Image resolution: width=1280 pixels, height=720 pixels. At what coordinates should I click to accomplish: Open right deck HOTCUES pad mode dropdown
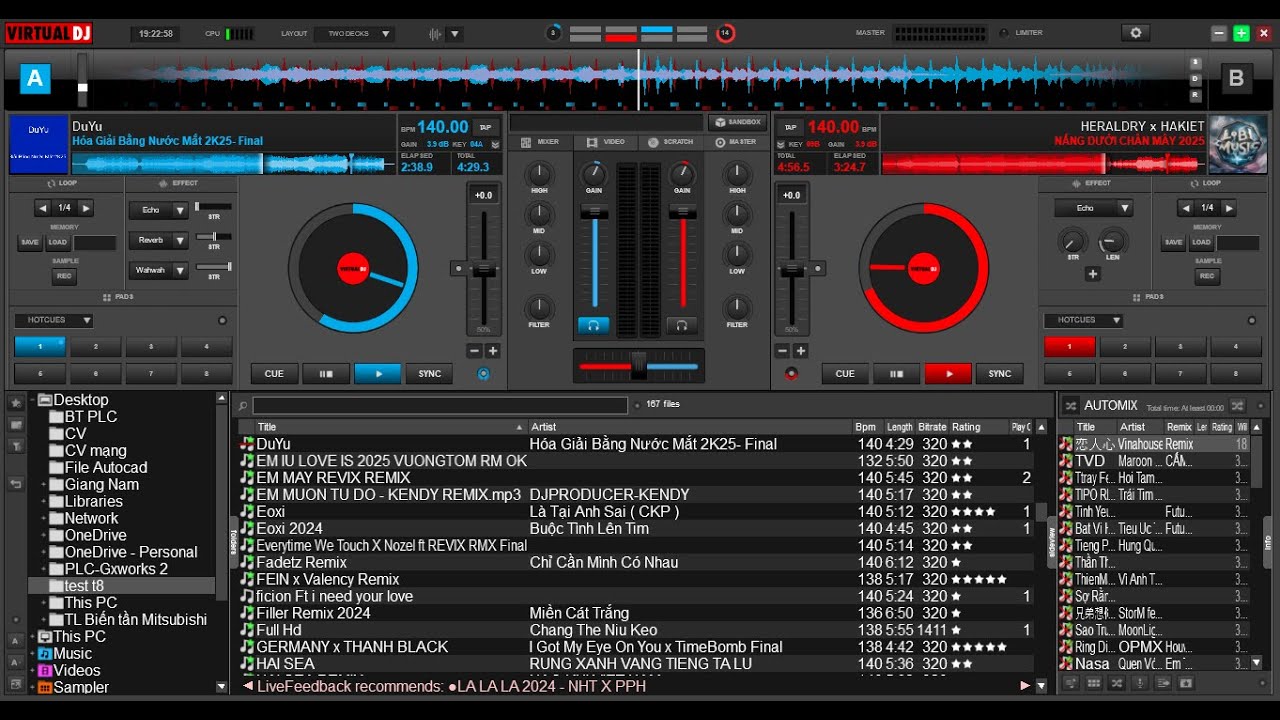(x=1083, y=320)
